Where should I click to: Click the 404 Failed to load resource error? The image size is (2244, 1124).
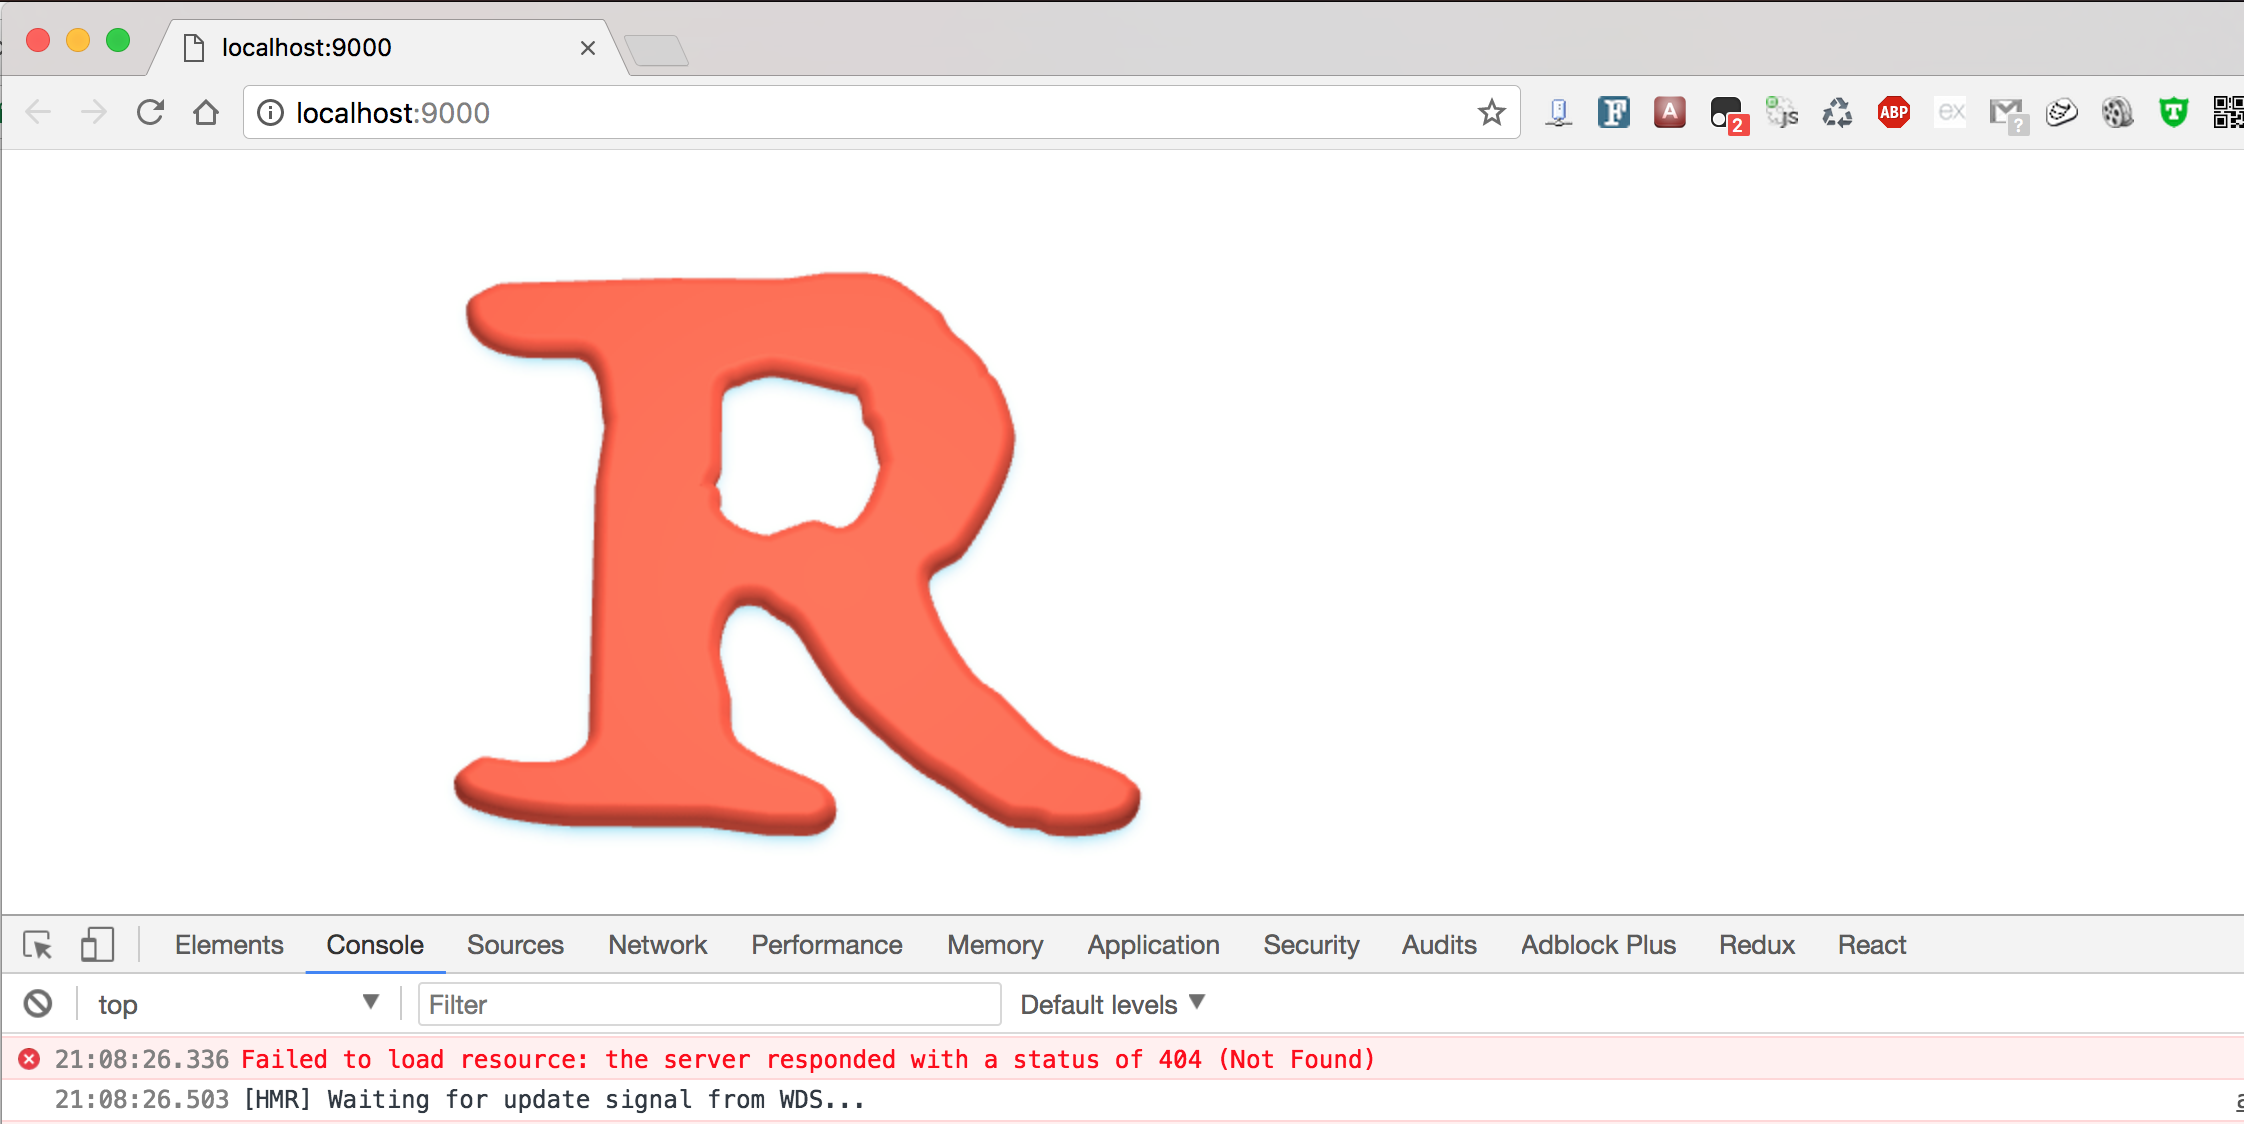coord(807,1059)
